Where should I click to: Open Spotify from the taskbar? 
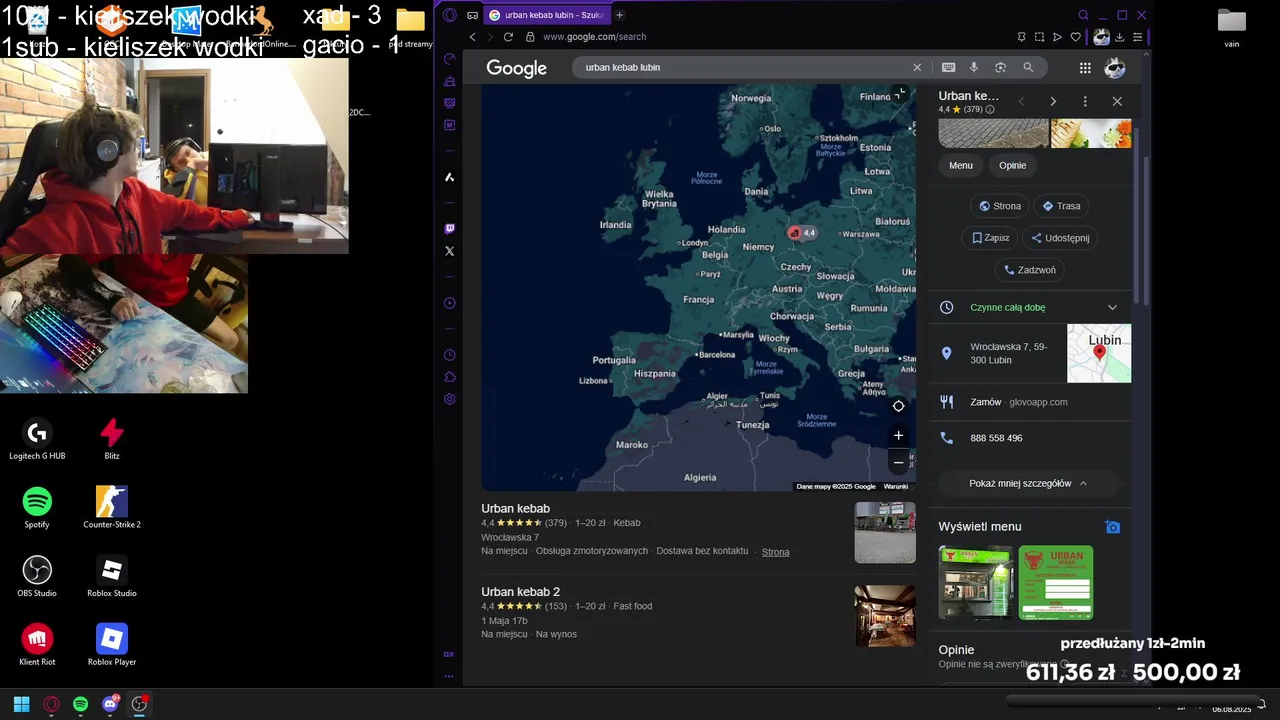coord(80,704)
